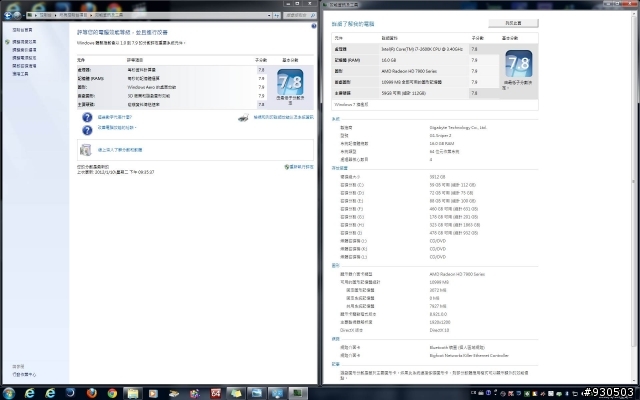
Task: Open the media player taskbar icon
Action: 153,393
